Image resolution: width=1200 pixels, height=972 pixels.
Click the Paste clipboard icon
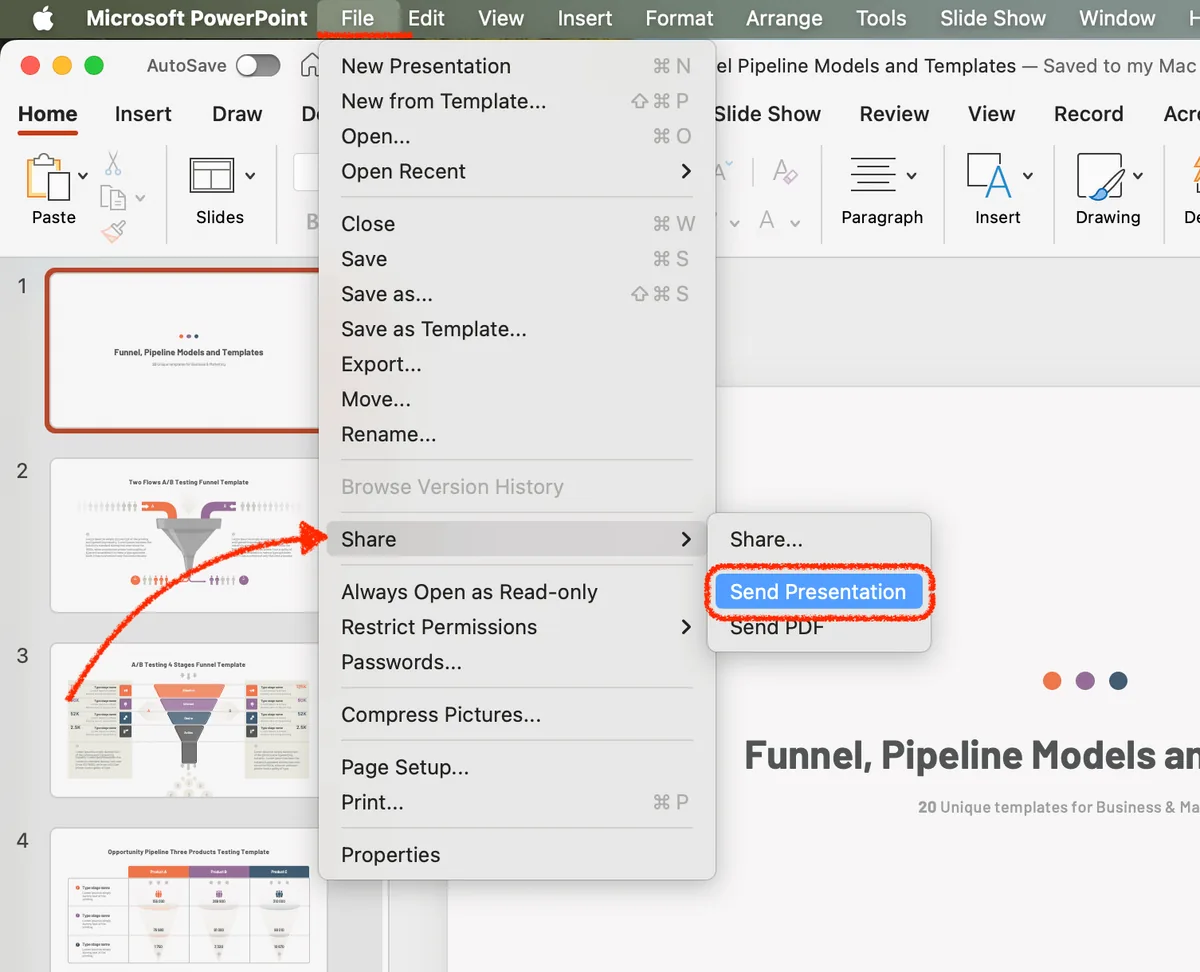[48, 178]
